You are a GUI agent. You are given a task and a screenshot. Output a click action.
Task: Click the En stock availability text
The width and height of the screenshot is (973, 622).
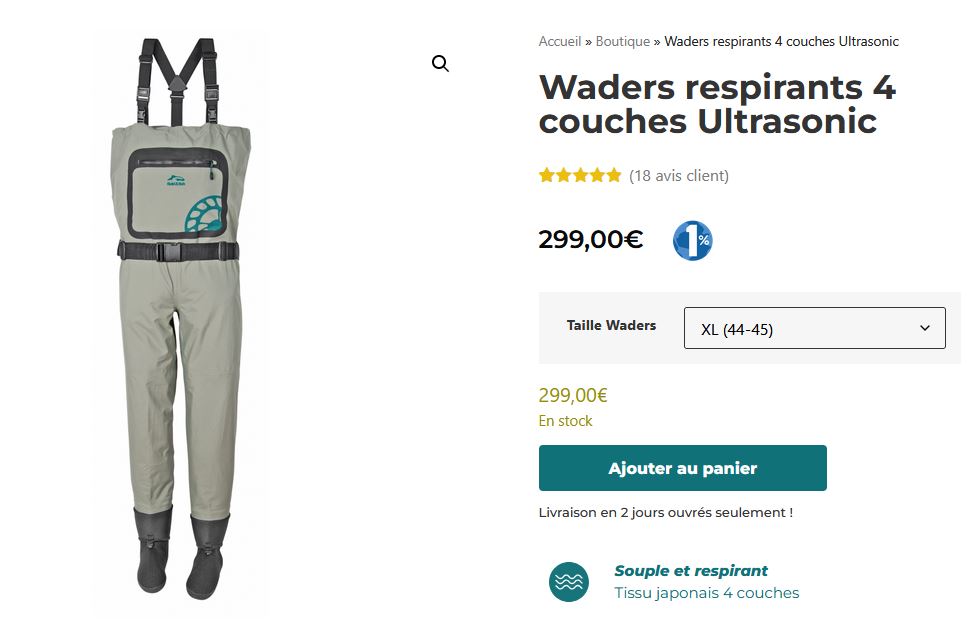(x=565, y=421)
